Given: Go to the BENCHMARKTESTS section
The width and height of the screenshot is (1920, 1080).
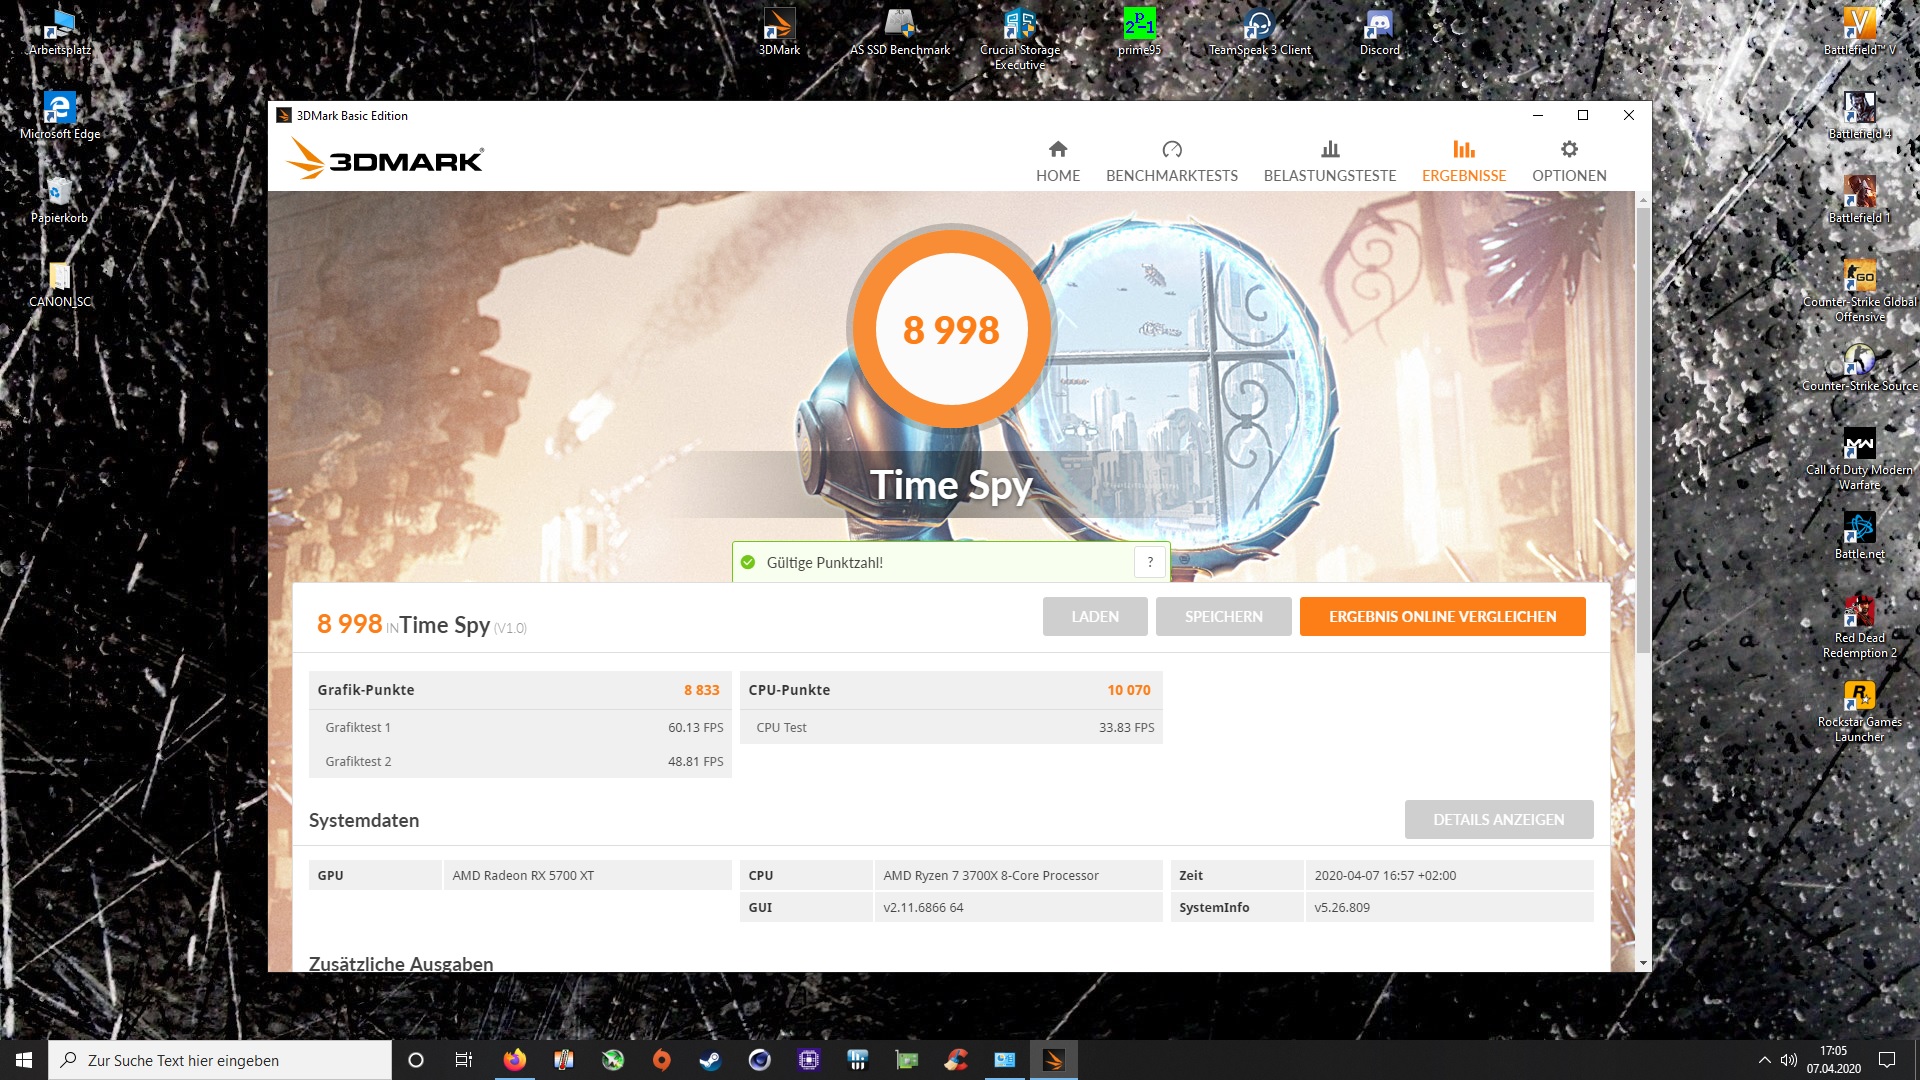Looking at the screenshot, I should pyautogui.click(x=1171, y=161).
